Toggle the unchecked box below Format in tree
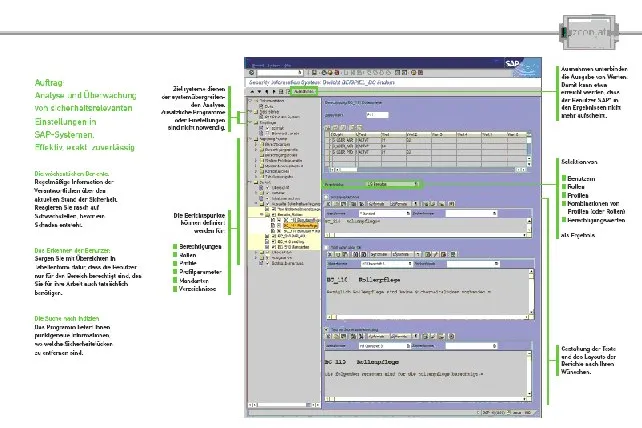The height and width of the screenshot is (428, 642). (268, 134)
